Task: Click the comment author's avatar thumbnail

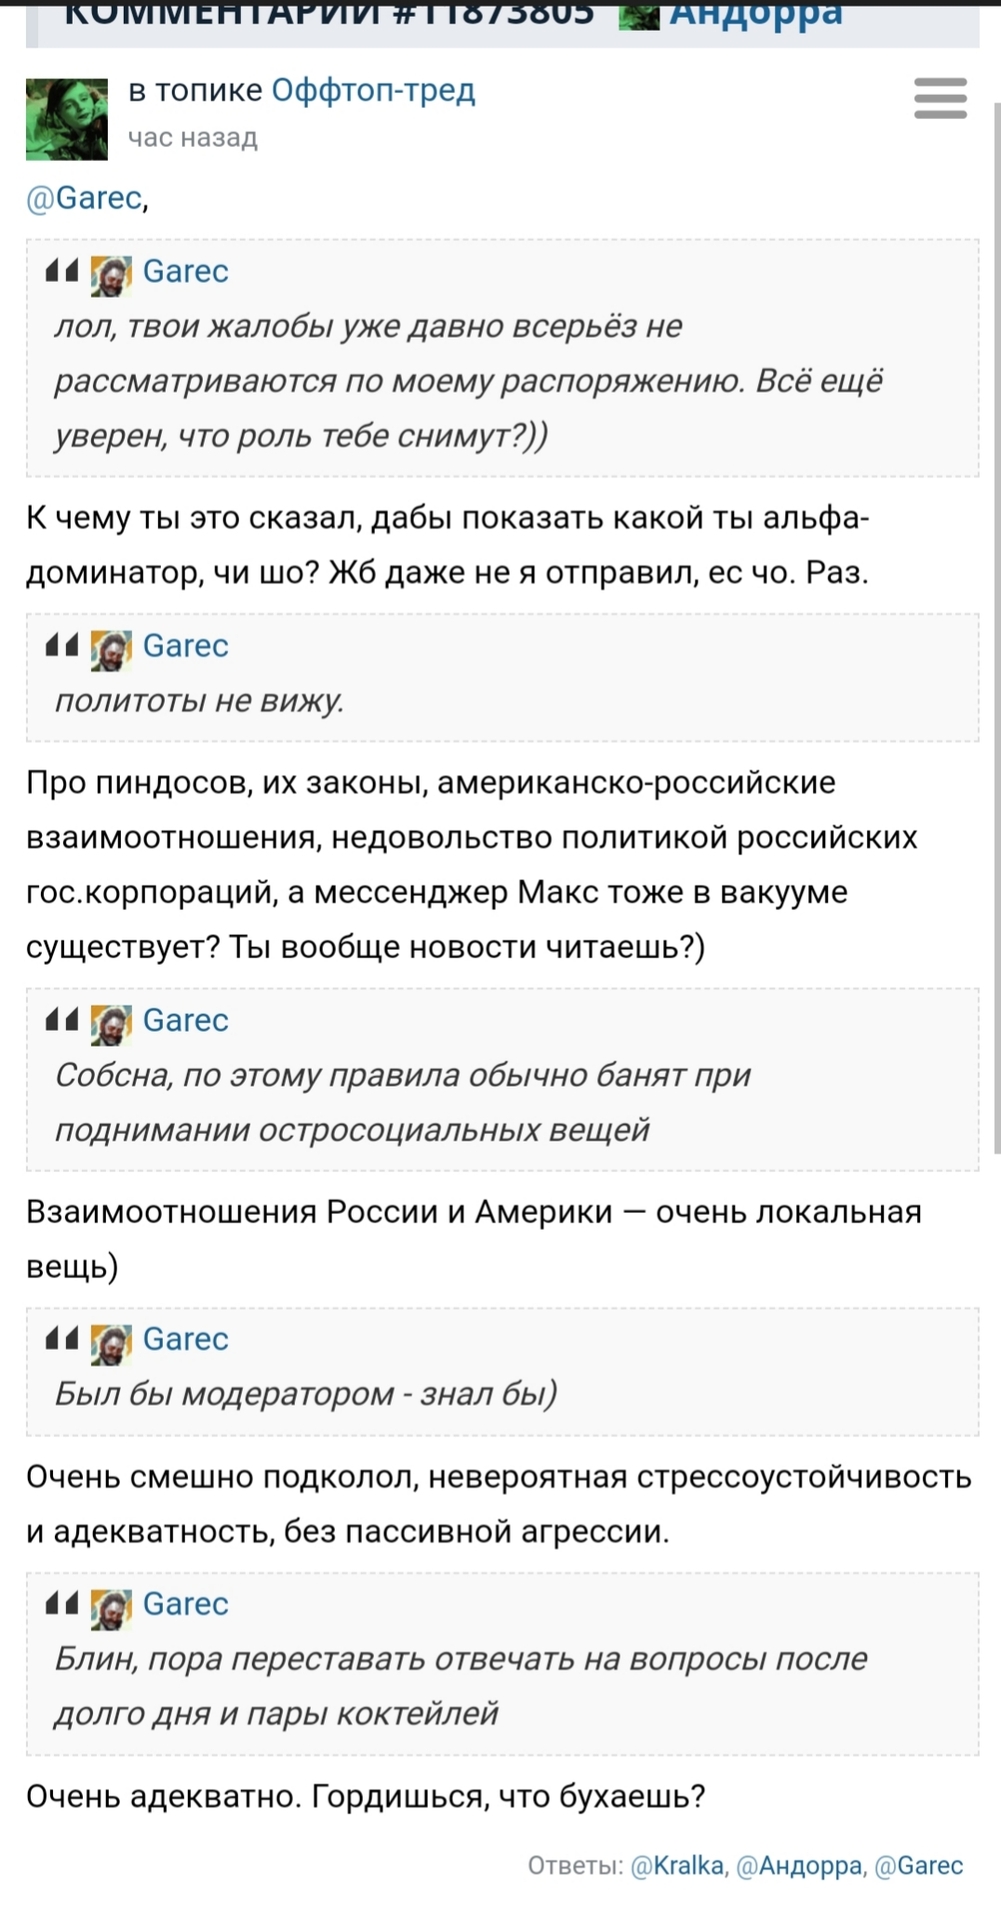Action: [x=67, y=119]
